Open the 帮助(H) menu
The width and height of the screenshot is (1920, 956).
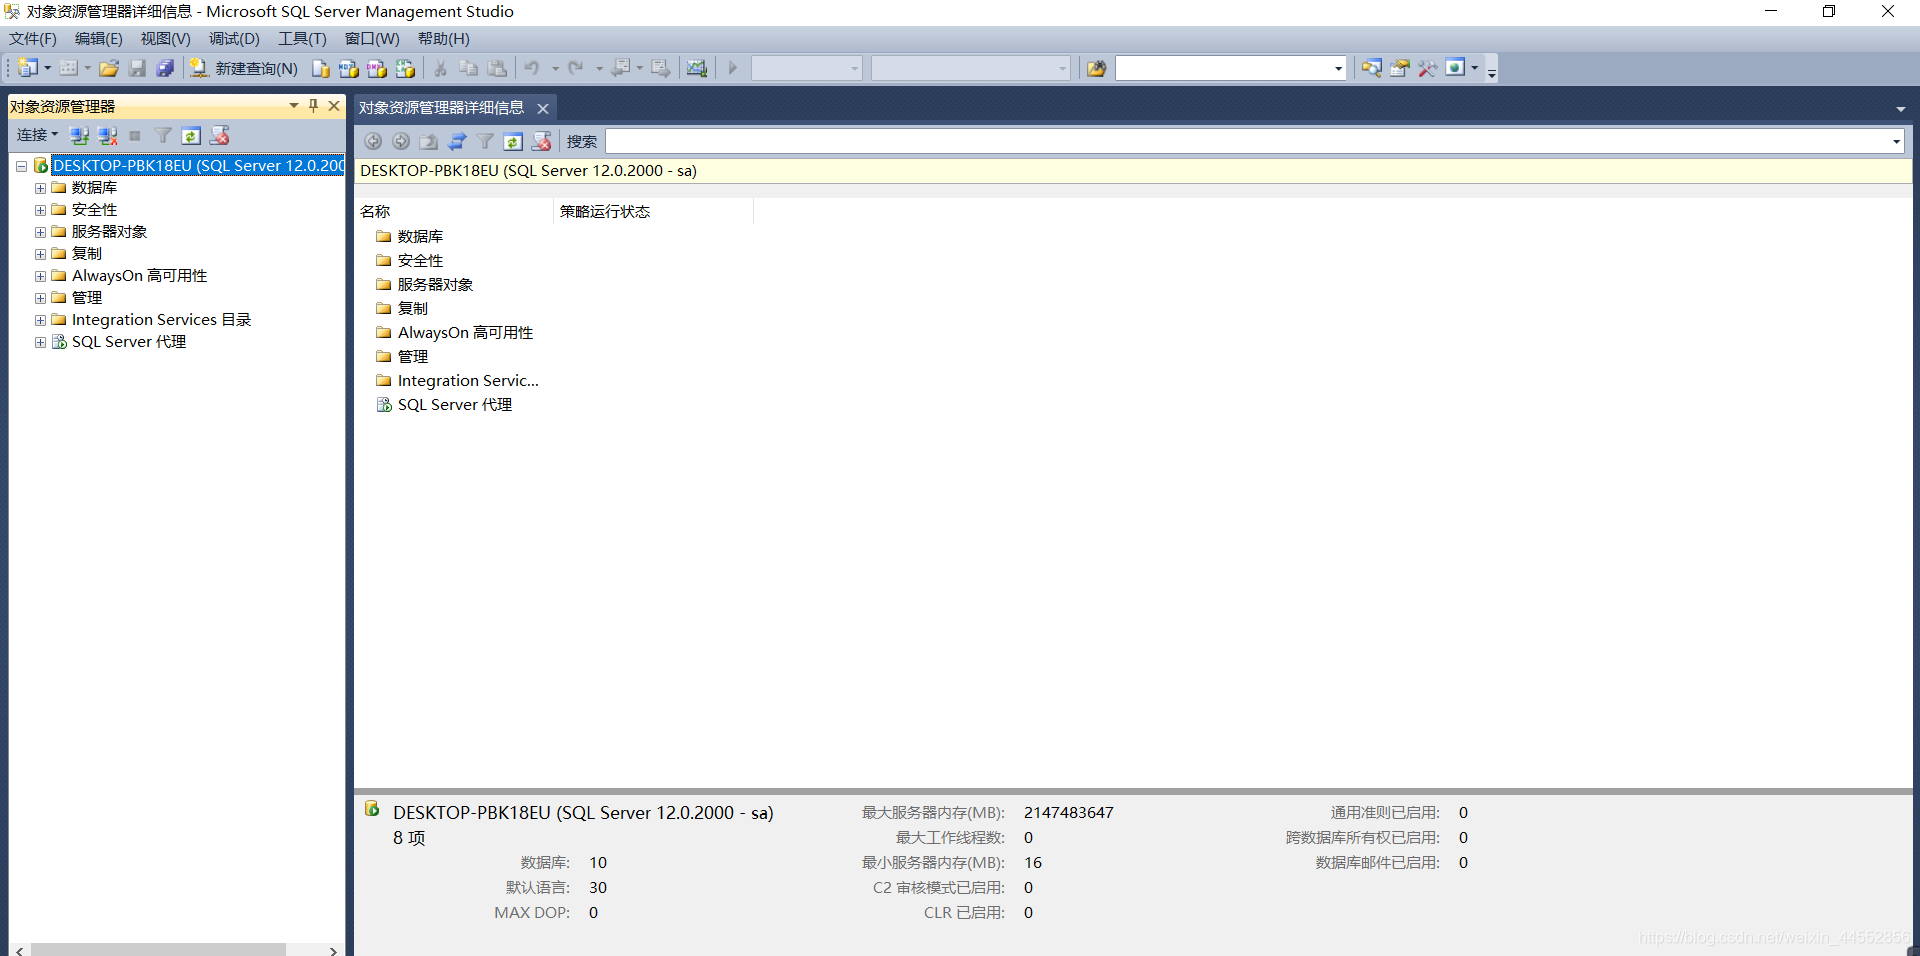tap(443, 38)
